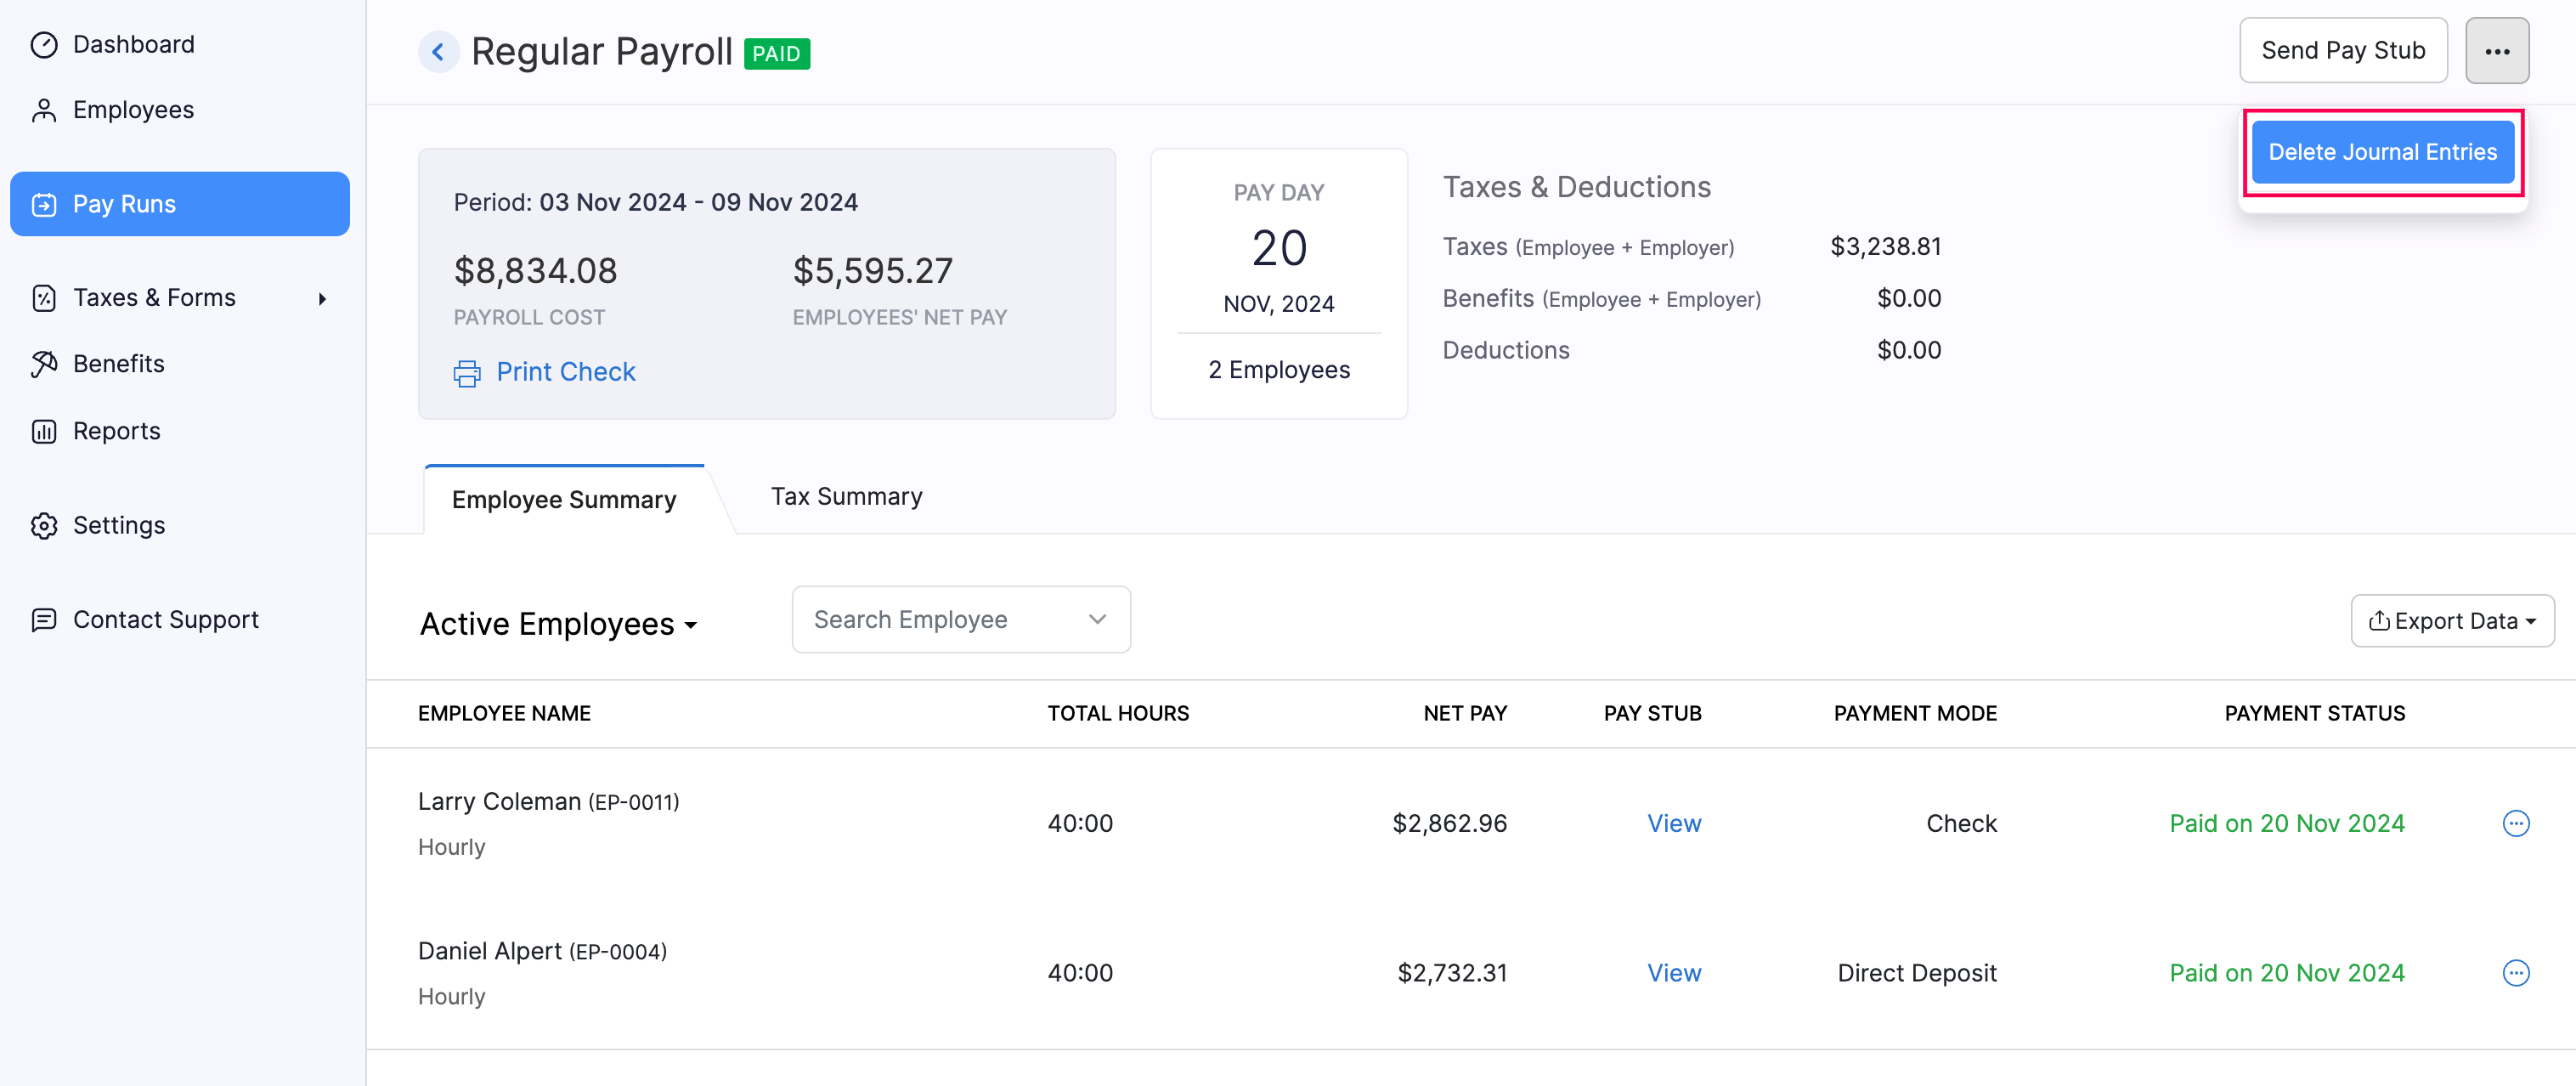Screen dimensions: 2576x1086
Task: Switch to the Tax Summary tab
Action: (x=846, y=495)
